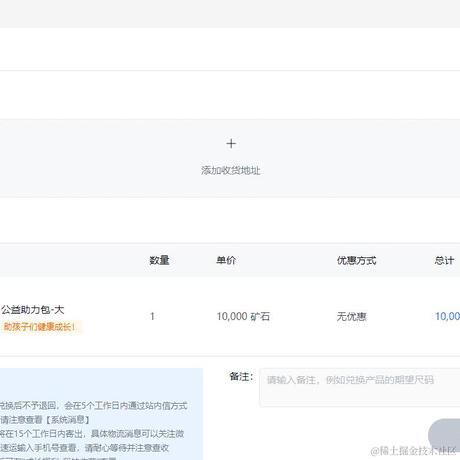Click notice line mentioning 5个工作日
This screenshot has width=460, height=460.
click(x=94, y=406)
